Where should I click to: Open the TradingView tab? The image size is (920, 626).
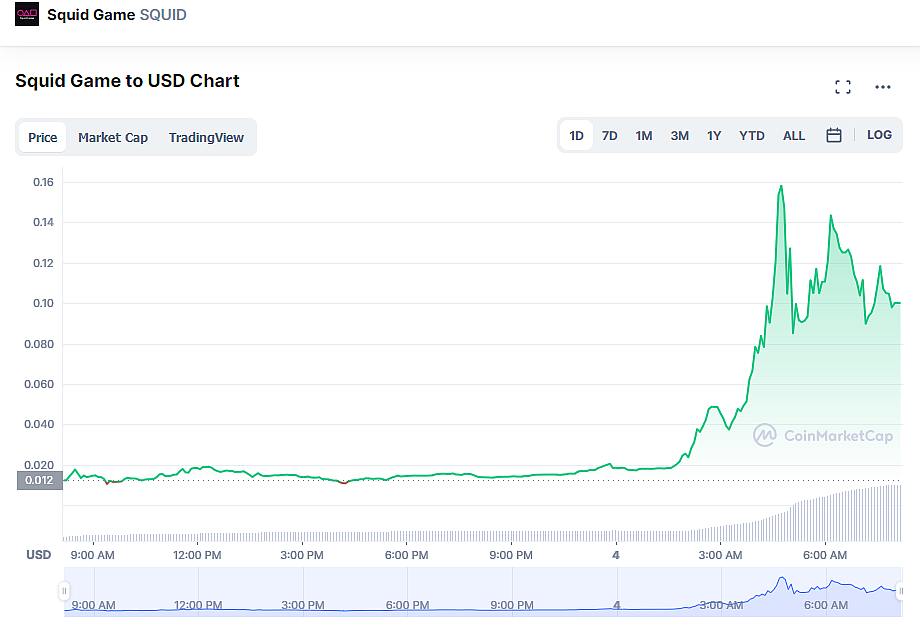tap(206, 137)
